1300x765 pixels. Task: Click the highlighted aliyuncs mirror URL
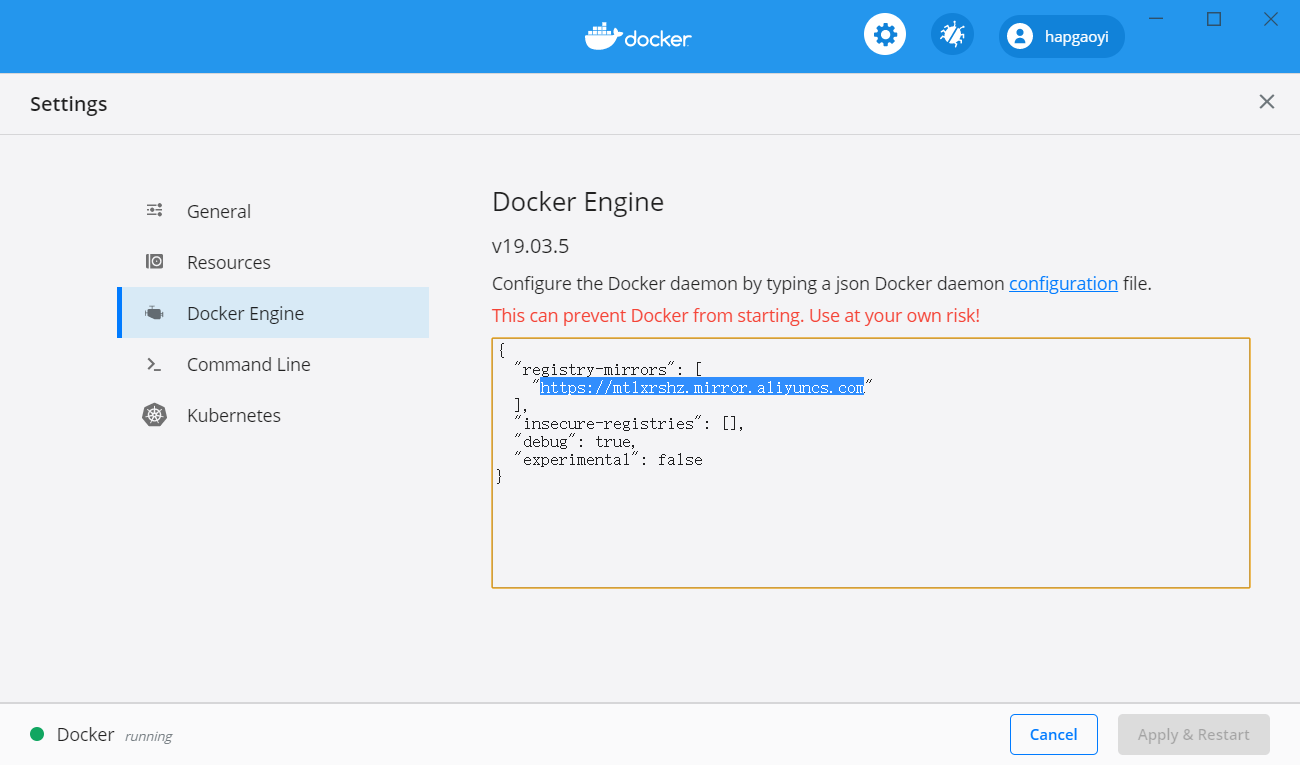pyautogui.click(x=702, y=387)
